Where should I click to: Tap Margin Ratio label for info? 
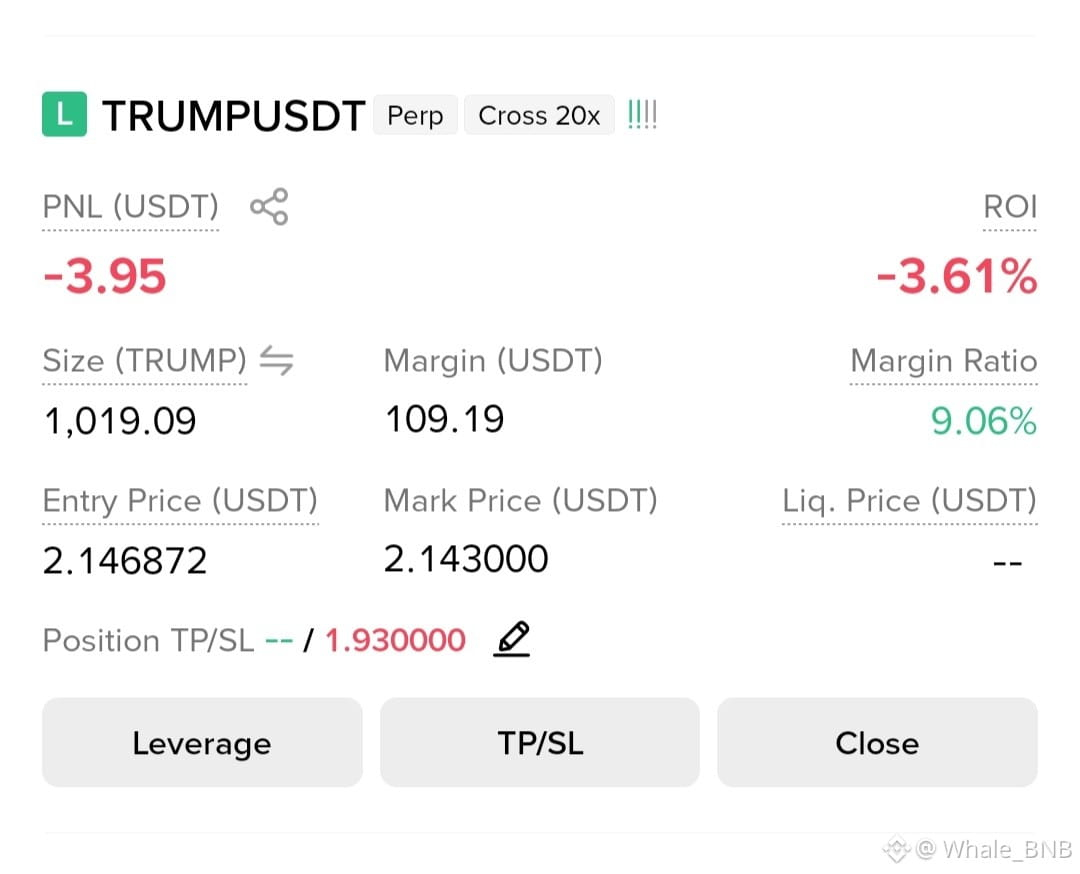[944, 361]
